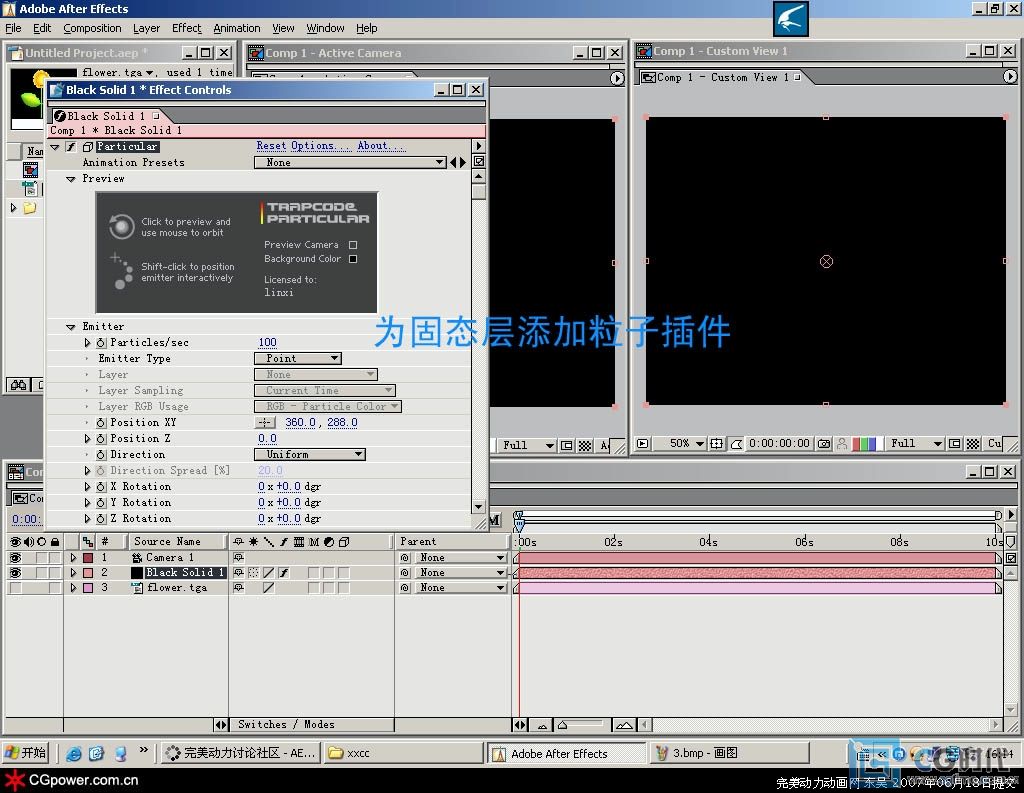Open the Emitter Type dropdown

coord(298,358)
